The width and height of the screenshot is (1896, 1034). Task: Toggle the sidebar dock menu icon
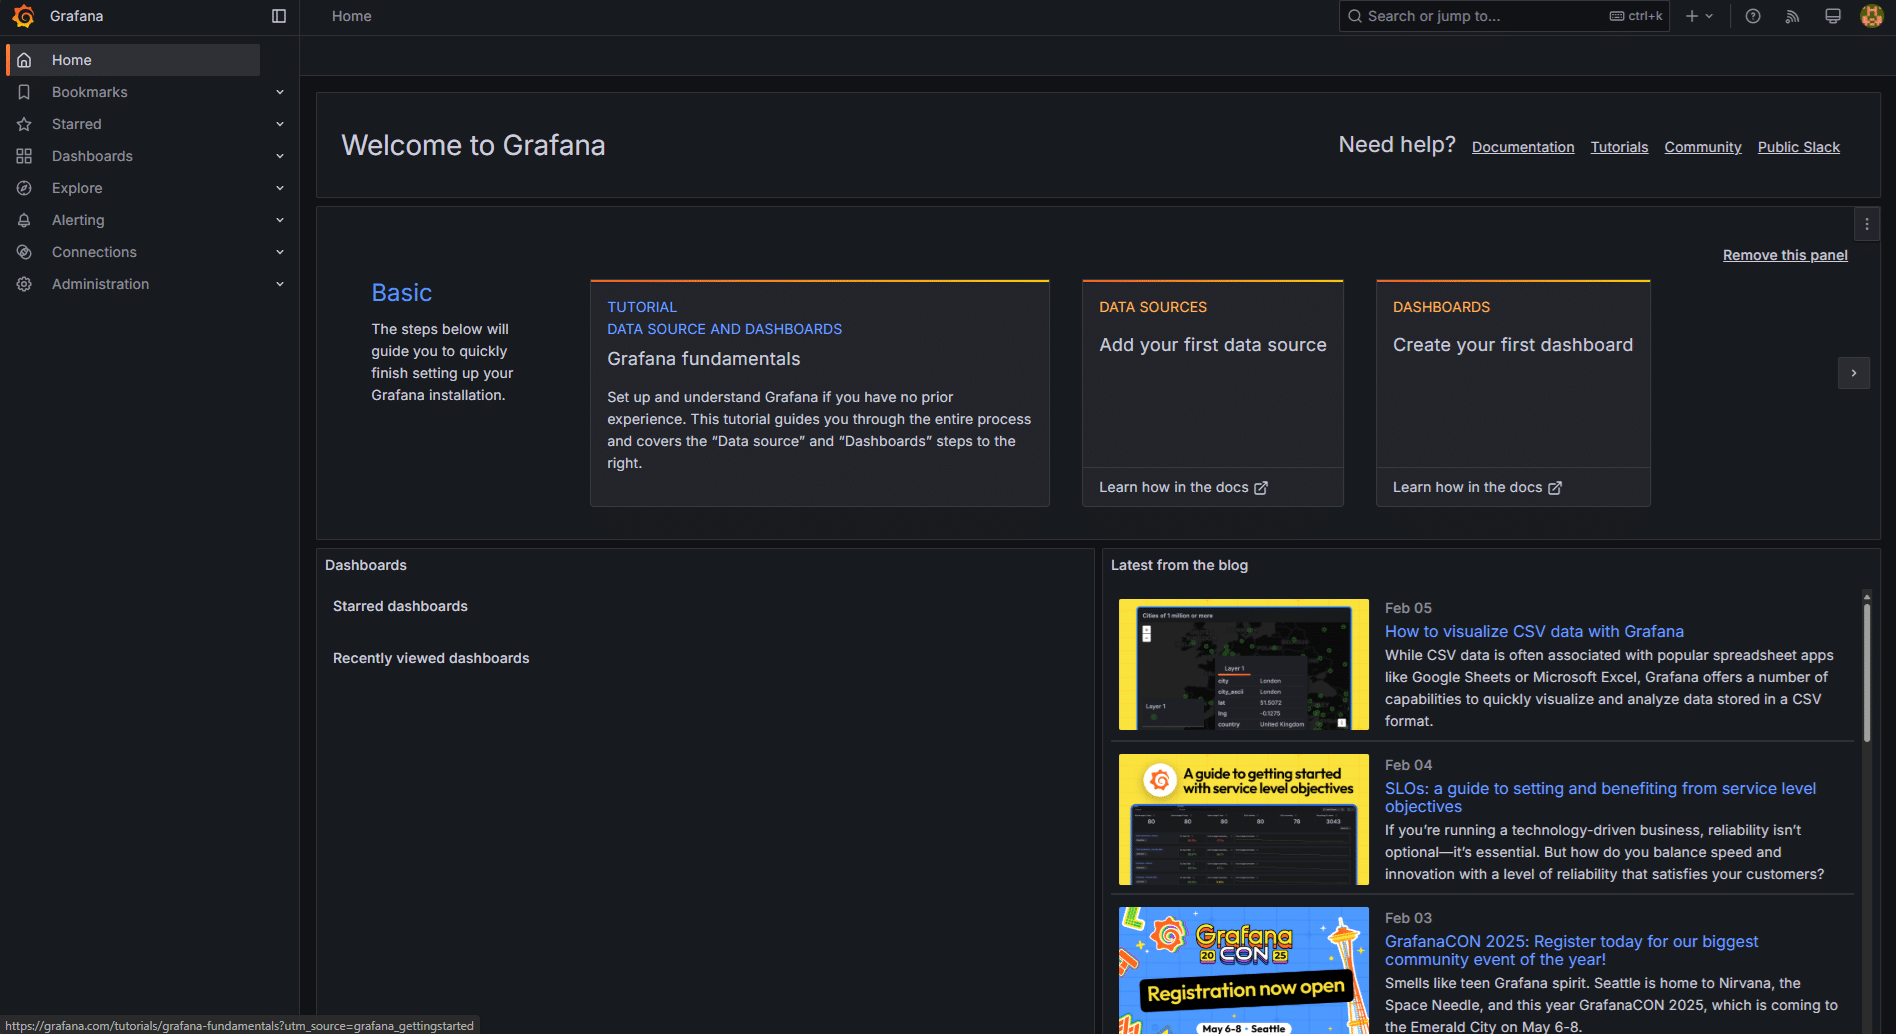coord(279,16)
